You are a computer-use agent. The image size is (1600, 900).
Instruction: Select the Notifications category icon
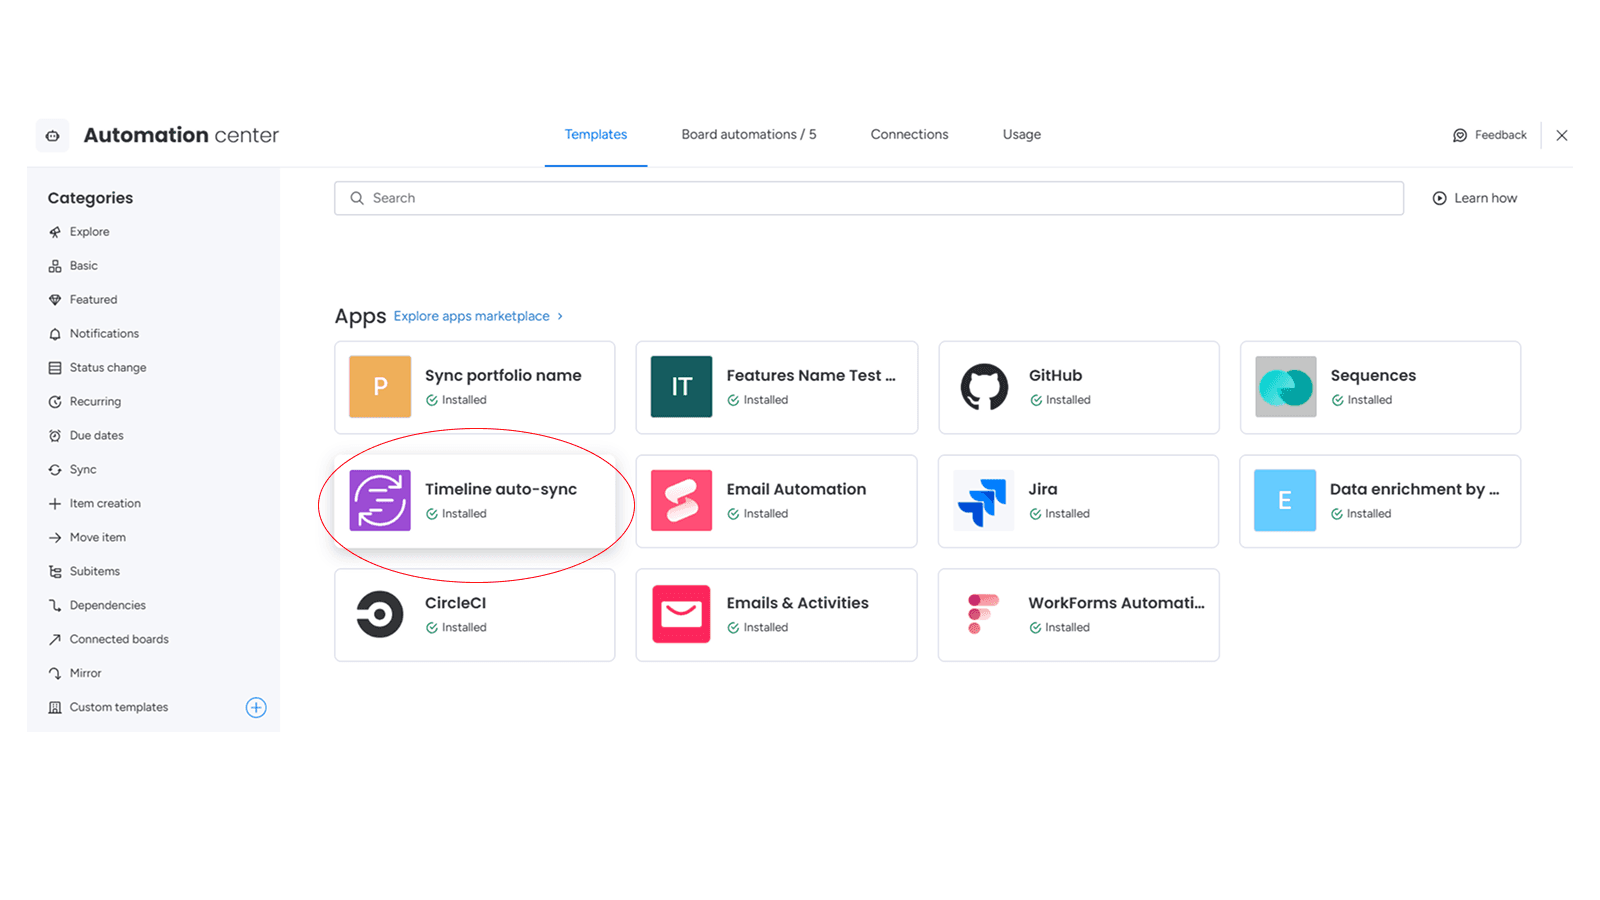55,333
